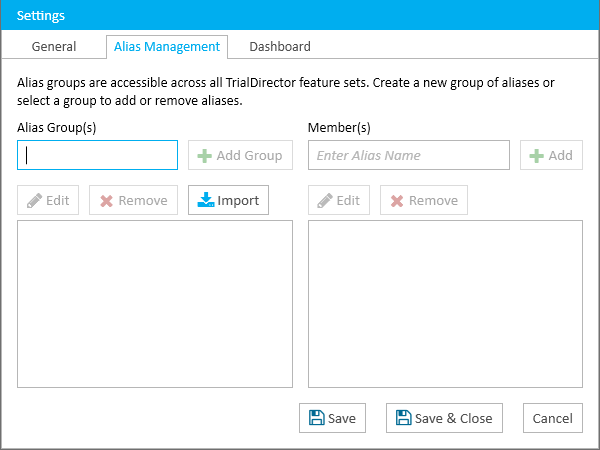The width and height of the screenshot is (600, 450).
Task: Click the green plus icon on Add Group
Action: coord(204,156)
